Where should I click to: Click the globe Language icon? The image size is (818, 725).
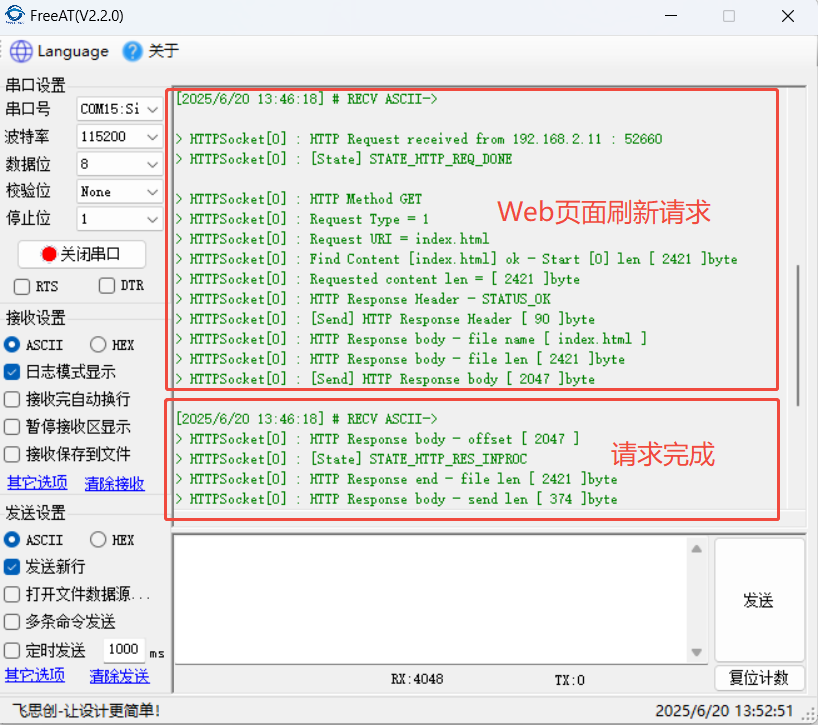point(21,51)
